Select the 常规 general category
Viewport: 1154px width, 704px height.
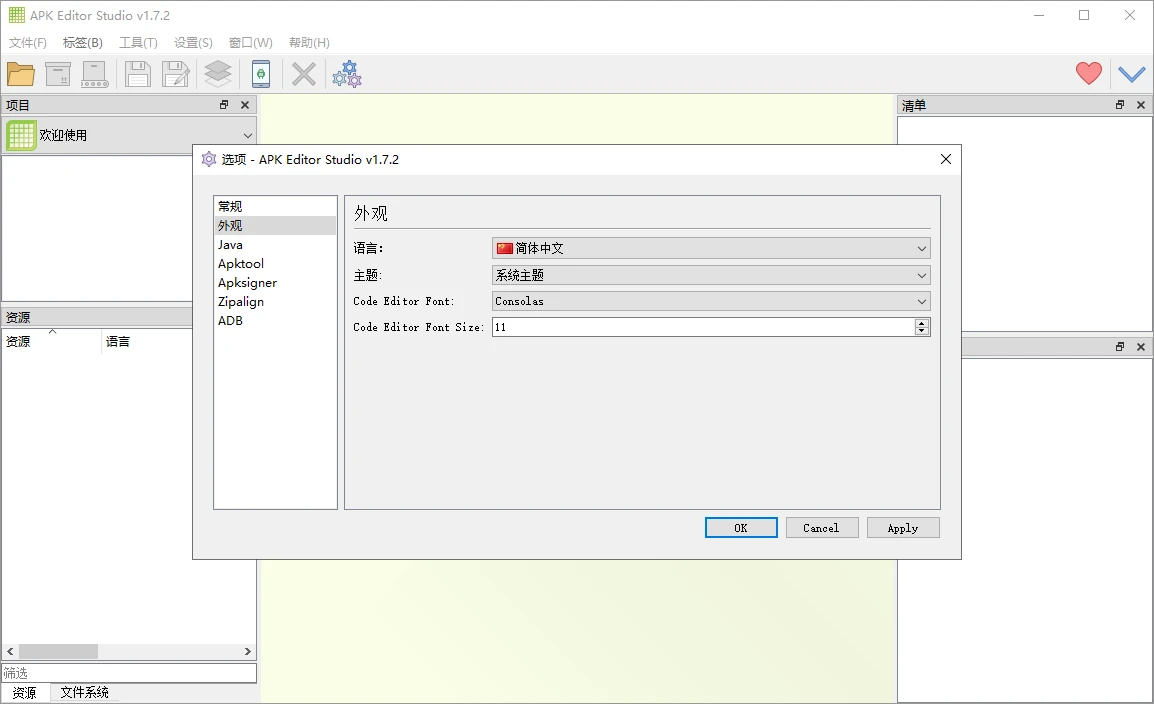[x=230, y=206]
